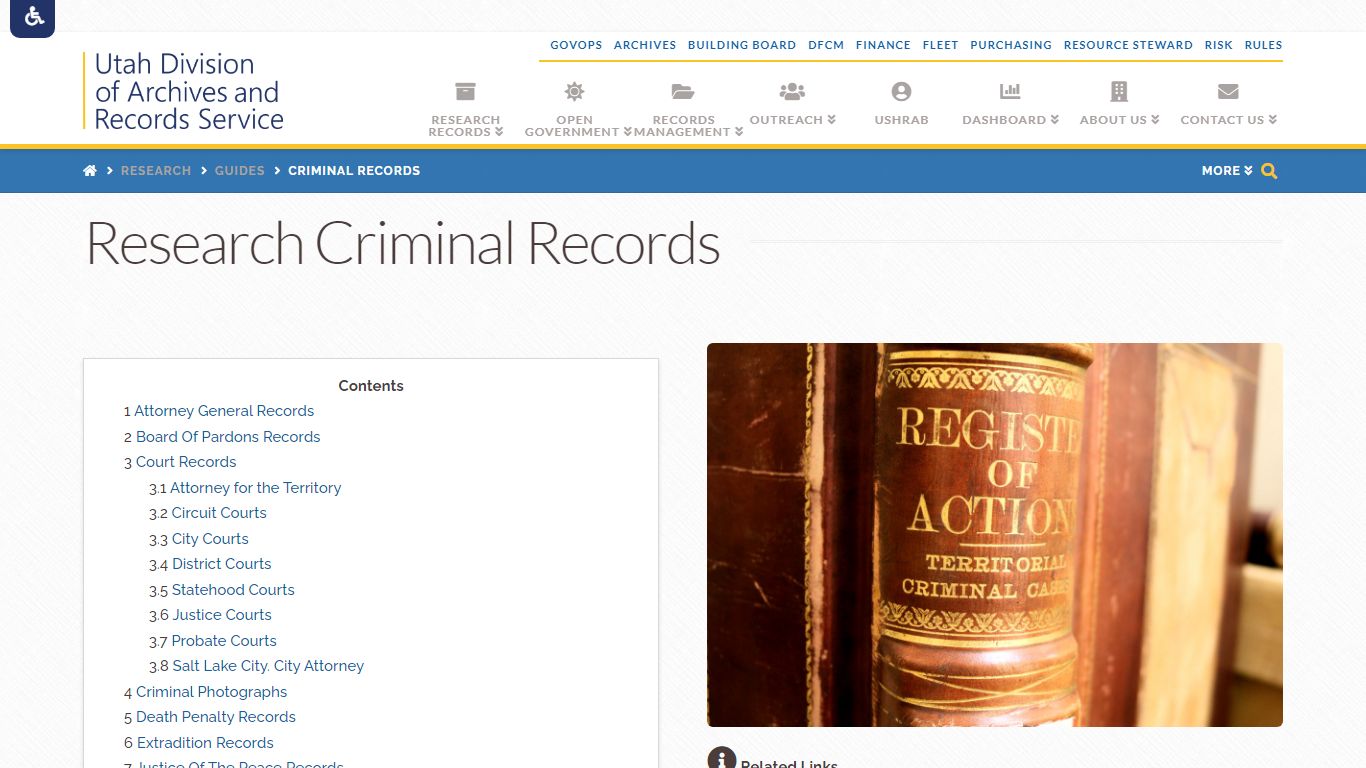This screenshot has width=1366, height=768.
Task: Open DFCM in the top bar
Action: (x=826, y=45)
